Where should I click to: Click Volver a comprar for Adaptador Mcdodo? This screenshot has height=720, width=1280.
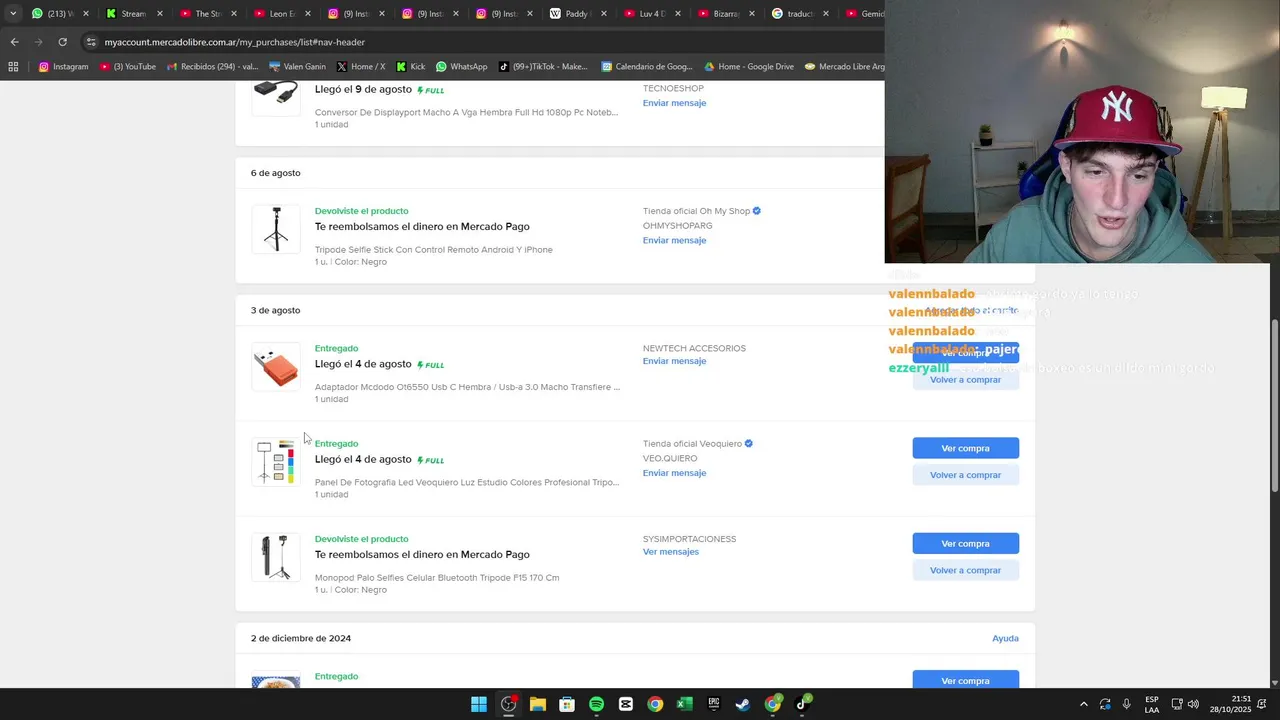pos(965,380)
